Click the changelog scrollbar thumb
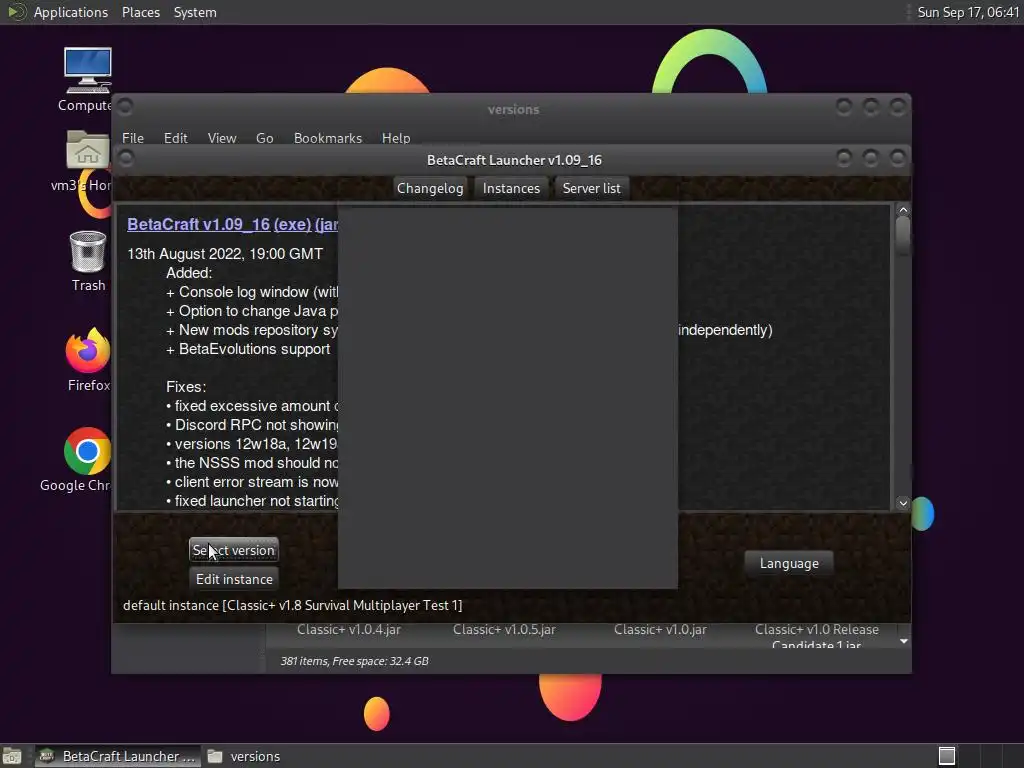The height and width of the screenshot is (768, 1024). coord(903,236)
